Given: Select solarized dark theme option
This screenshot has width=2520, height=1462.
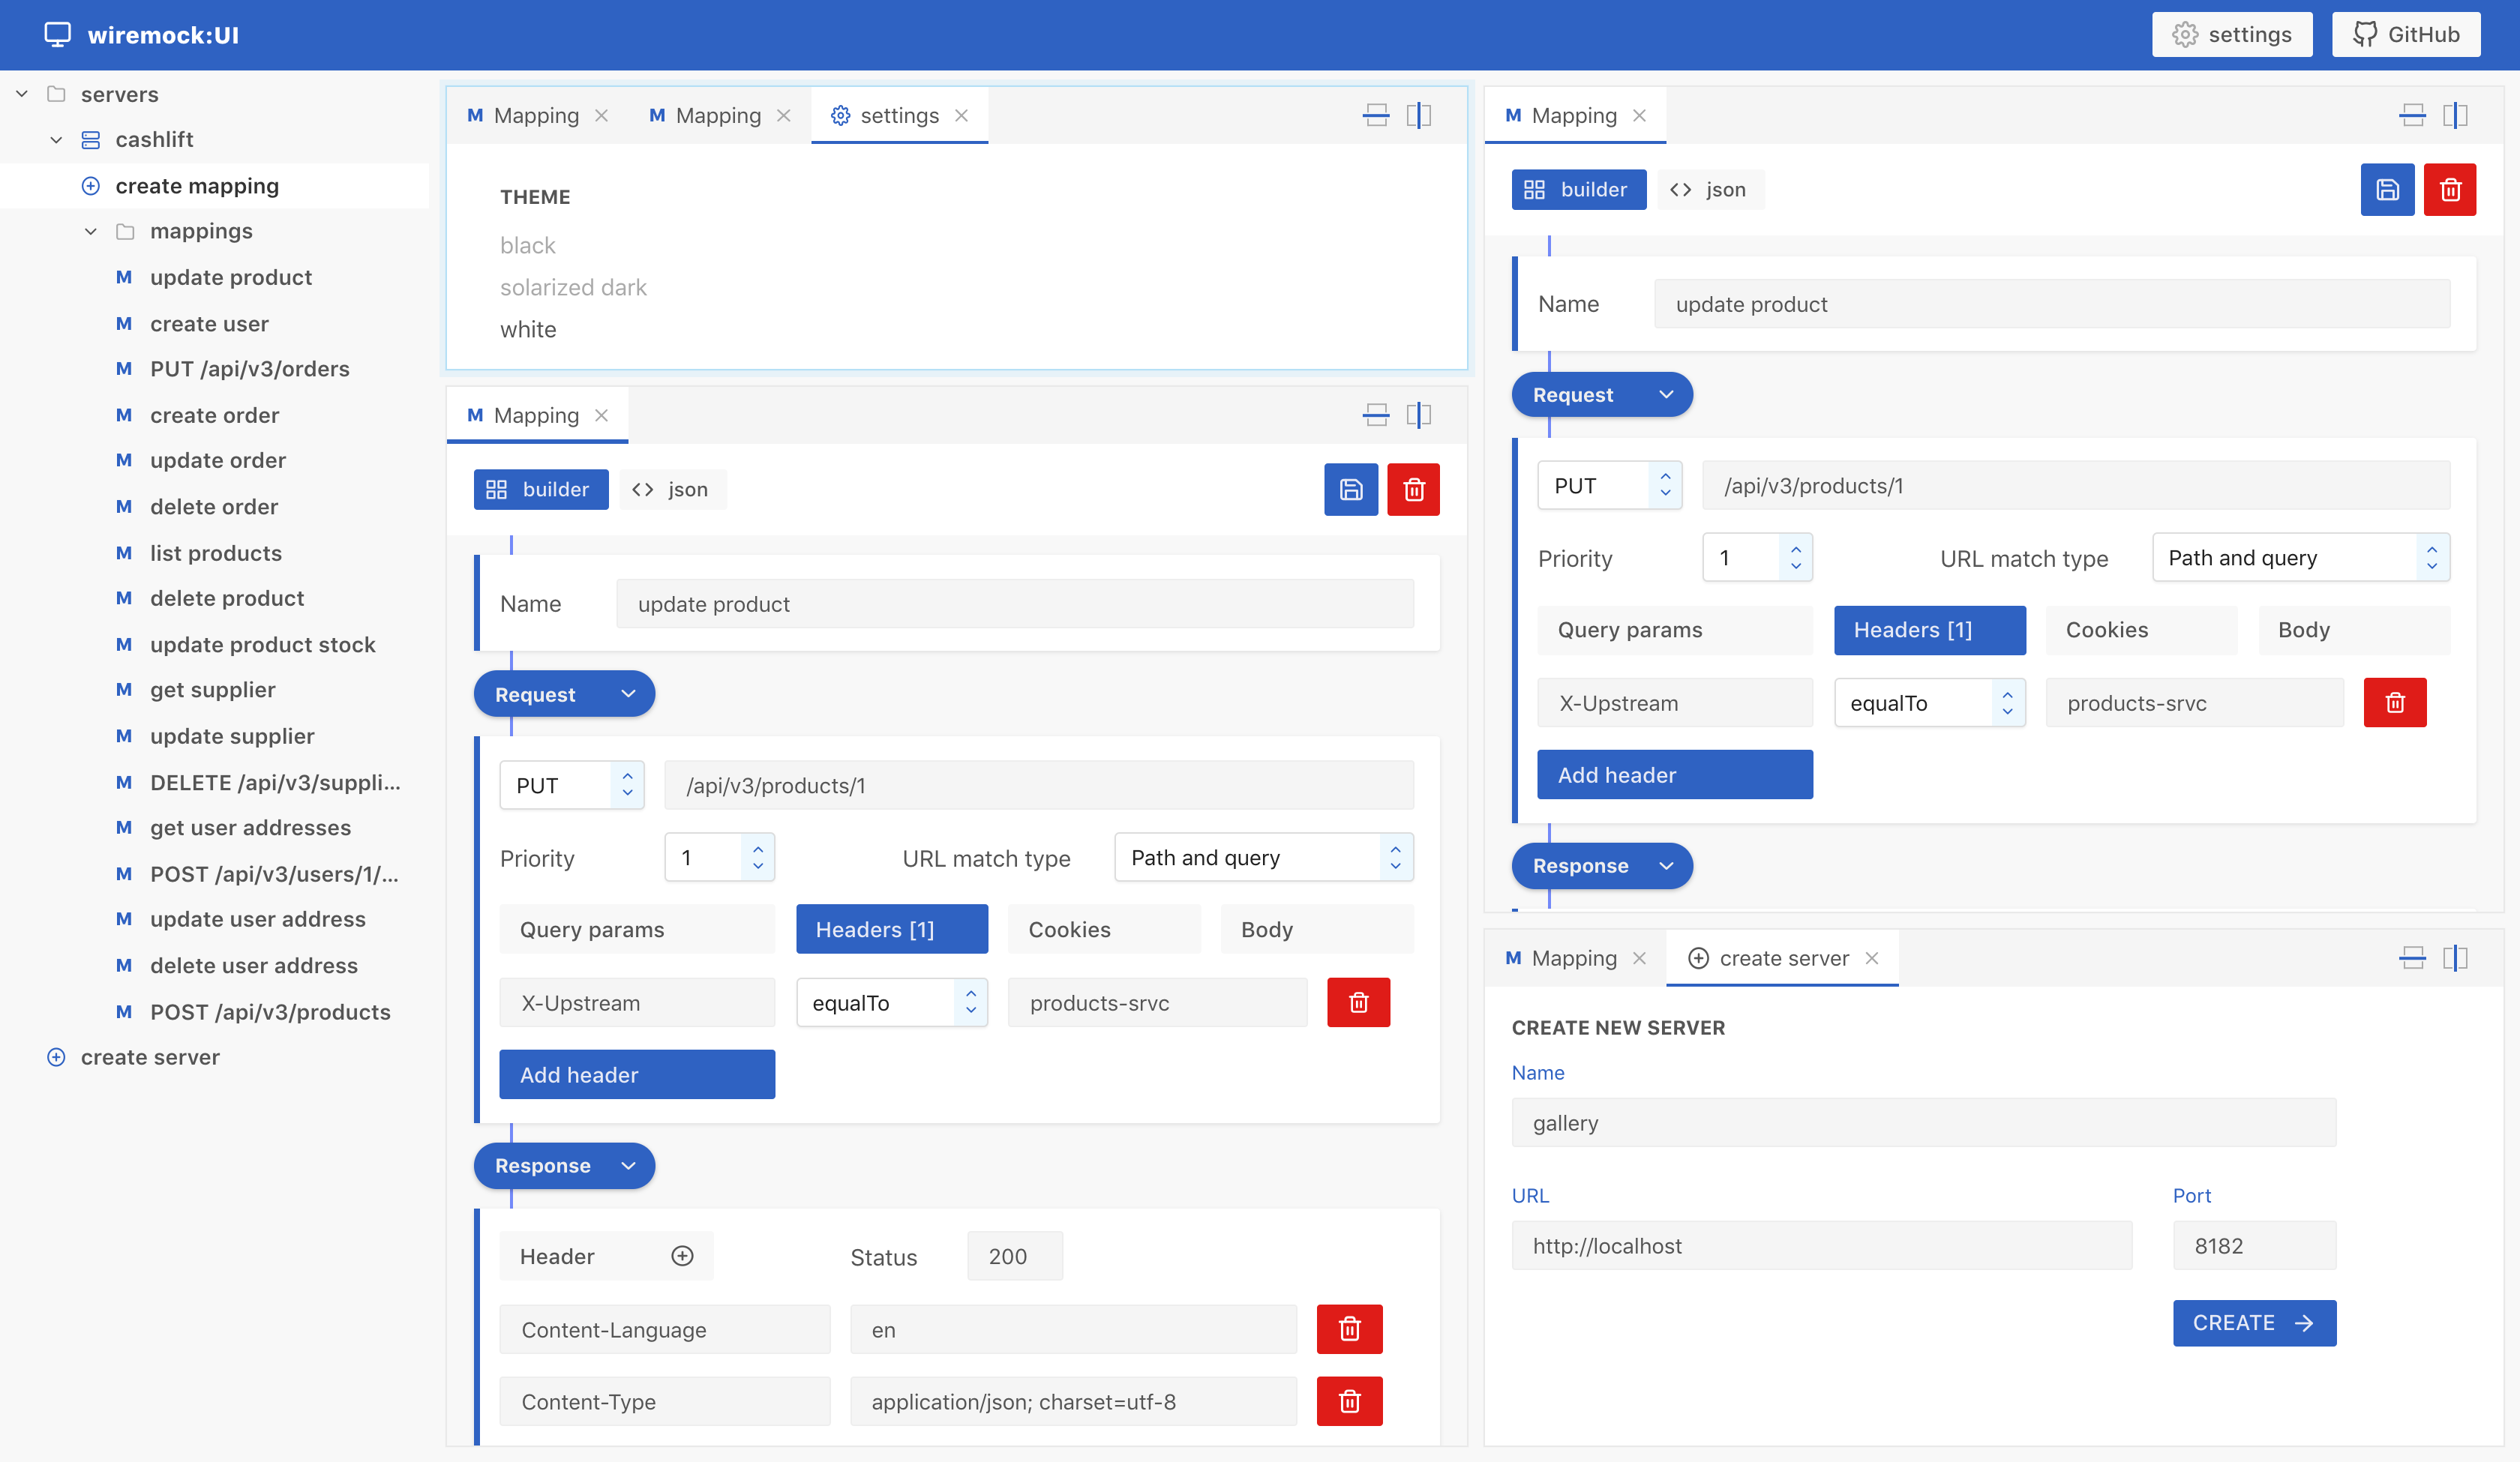Looking at the screenshot, I should (573, 287).
